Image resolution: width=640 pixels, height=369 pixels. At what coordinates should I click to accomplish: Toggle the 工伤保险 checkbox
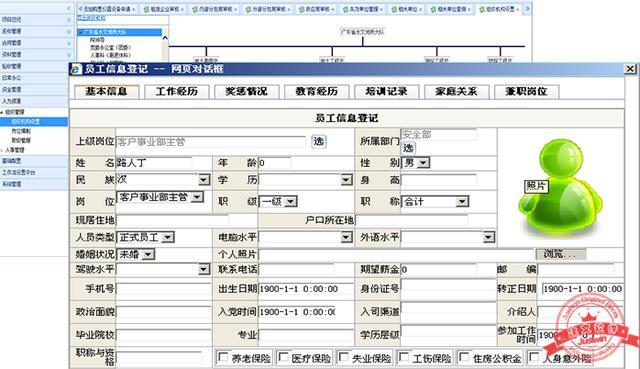[x=403, y=357]
